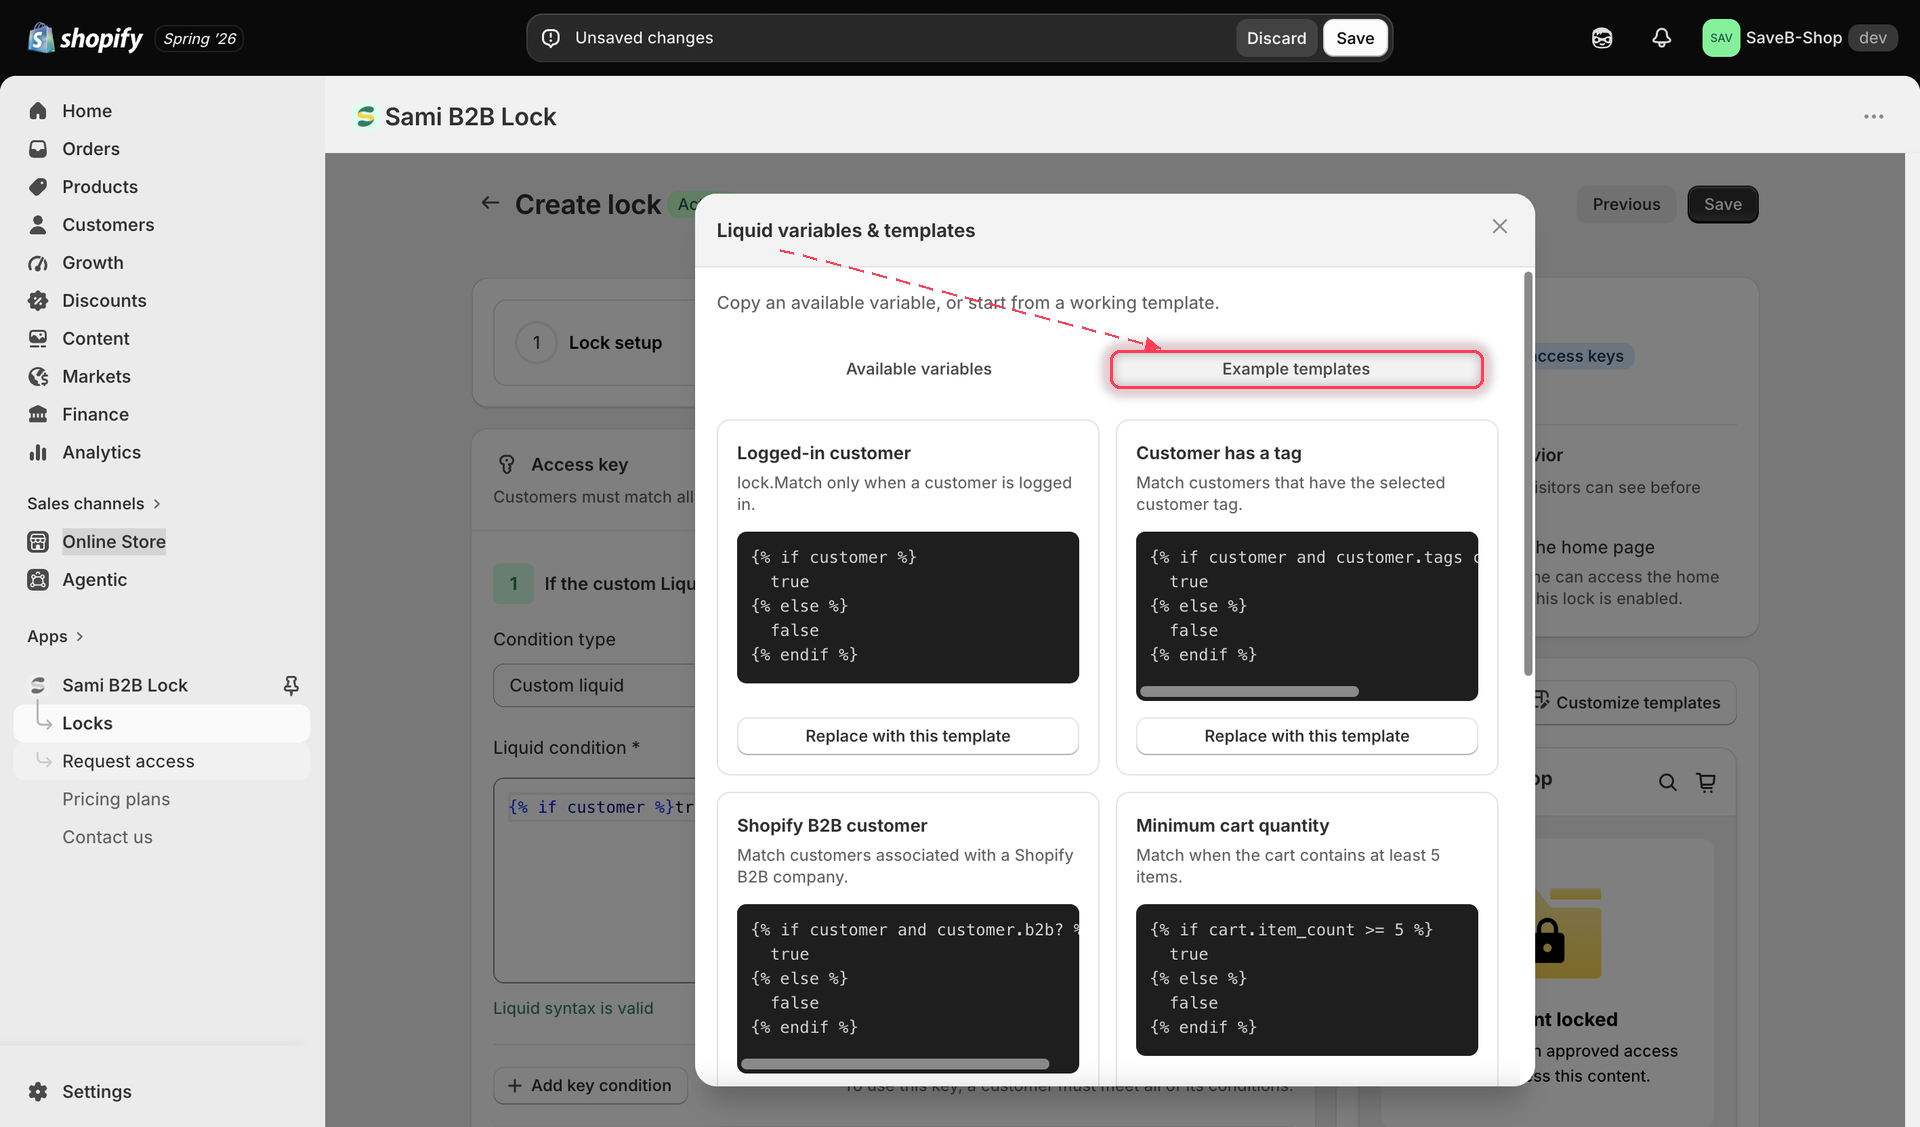Expand the Sales channels section
1920x1127 pixels.
tap(94, 504)
